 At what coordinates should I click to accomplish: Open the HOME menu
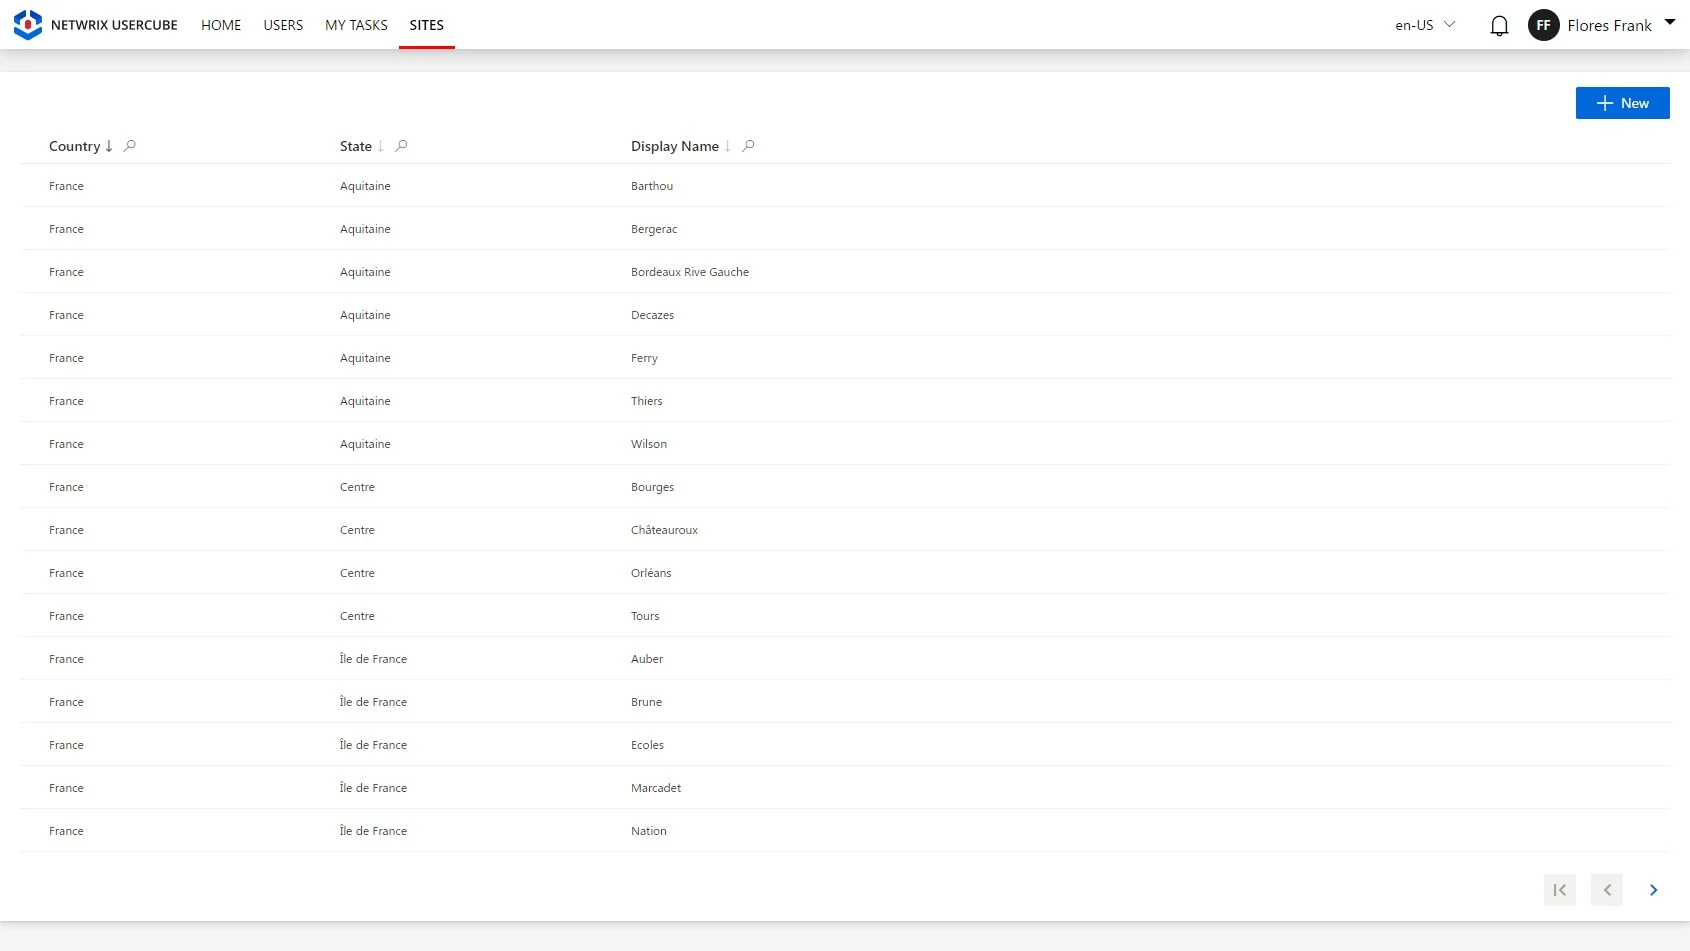221,25
